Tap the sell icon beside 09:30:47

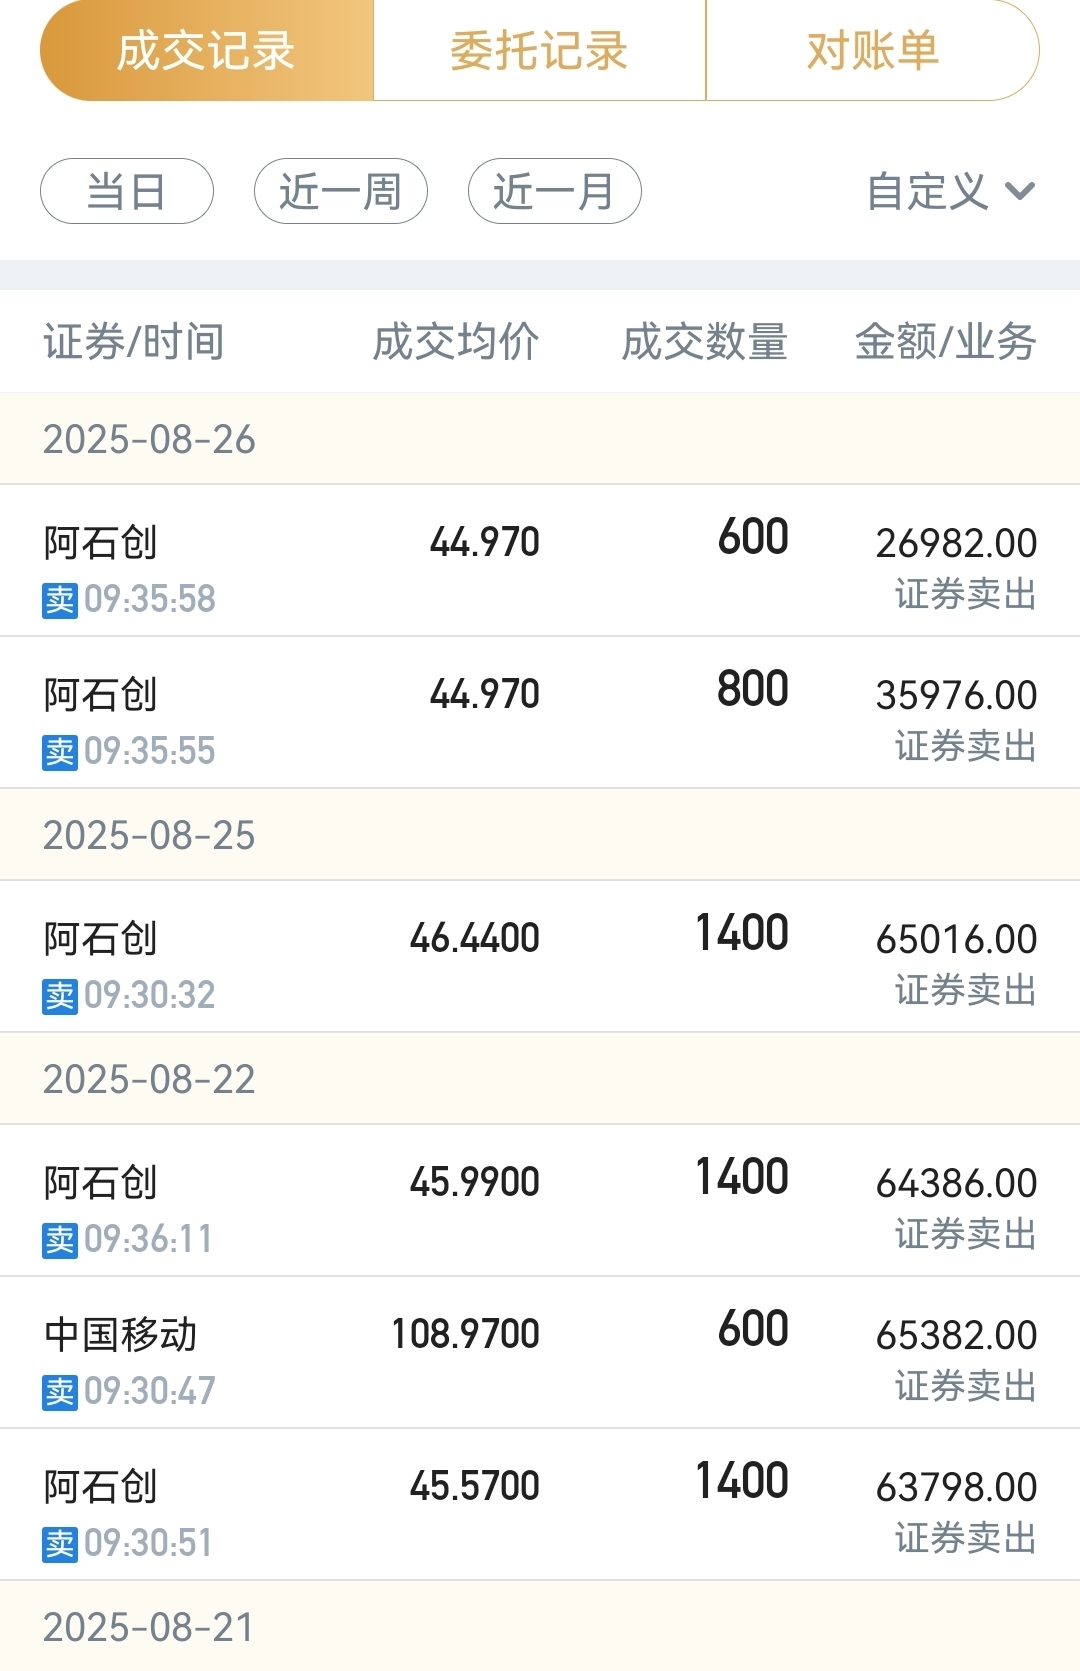[x=60, y=1392]
